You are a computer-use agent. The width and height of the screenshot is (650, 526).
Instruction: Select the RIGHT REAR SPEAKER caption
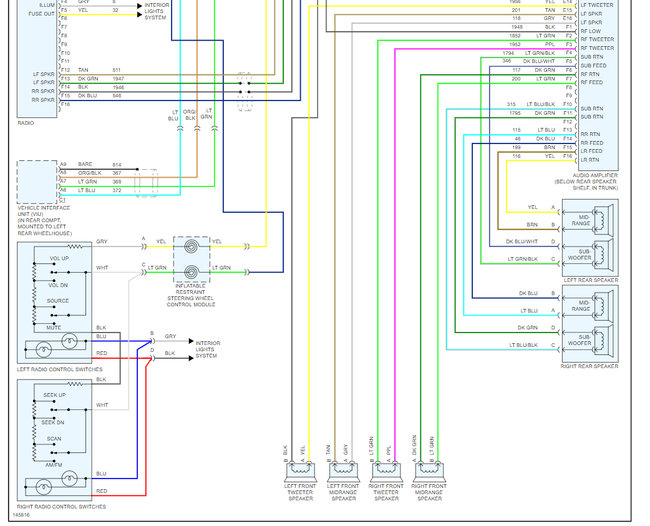coord(589,366)
